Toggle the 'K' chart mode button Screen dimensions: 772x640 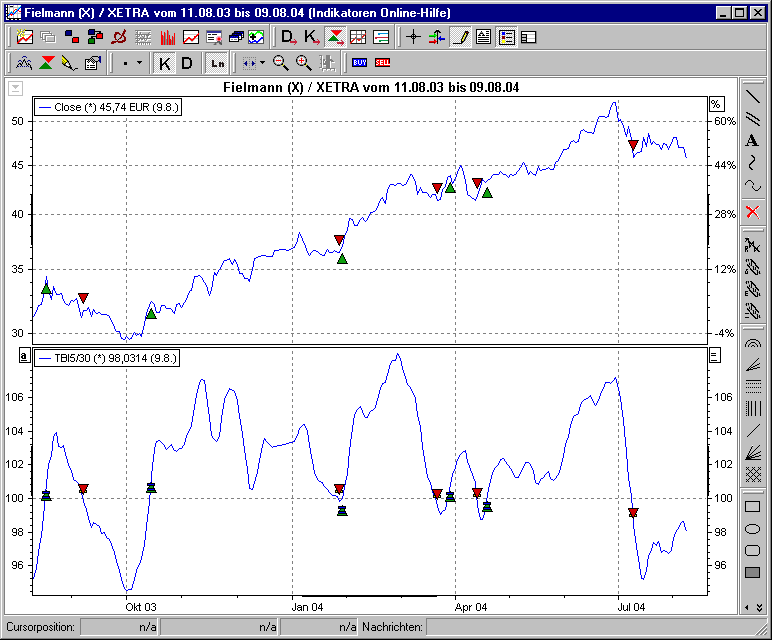tap(165, 63)
